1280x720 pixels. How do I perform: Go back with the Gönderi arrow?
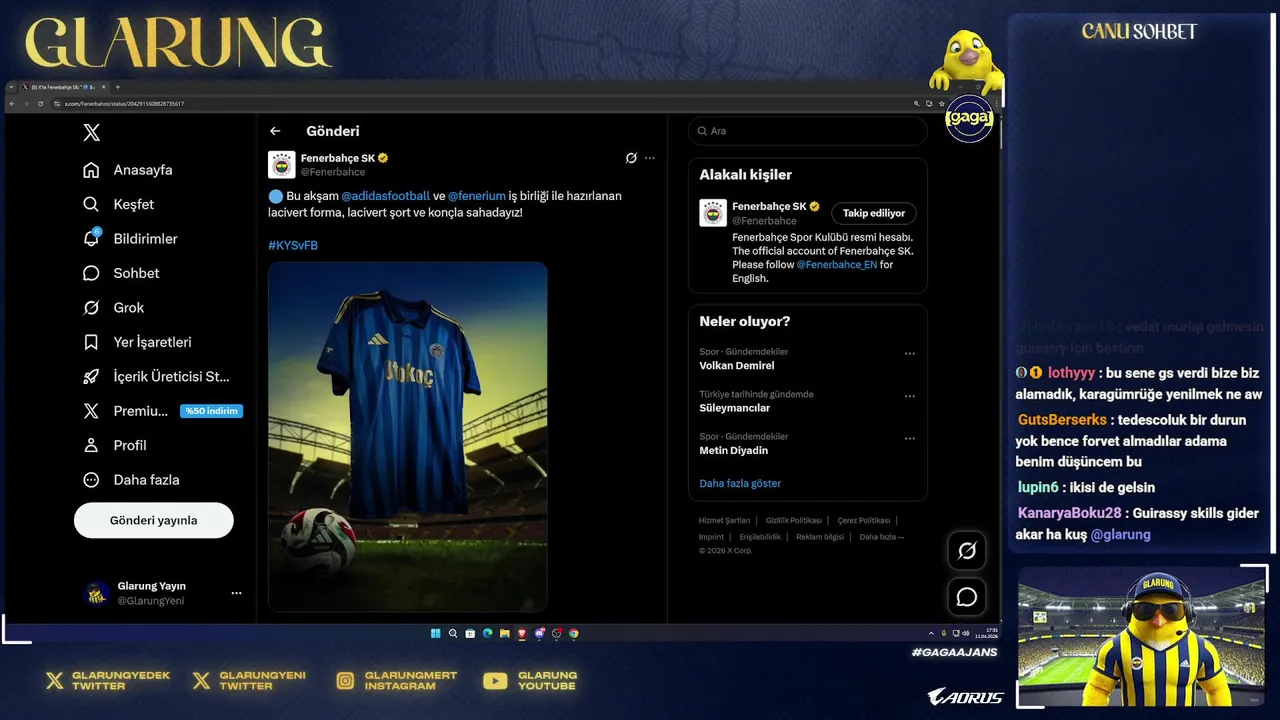(275, 131)
